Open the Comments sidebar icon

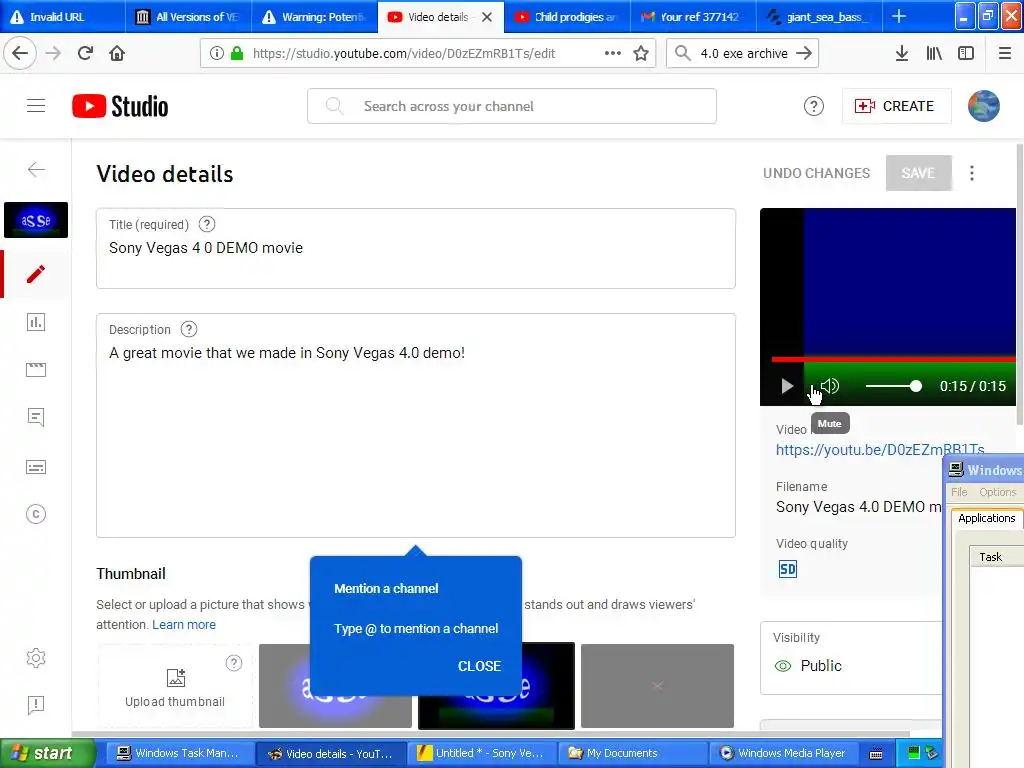(36, 417)
